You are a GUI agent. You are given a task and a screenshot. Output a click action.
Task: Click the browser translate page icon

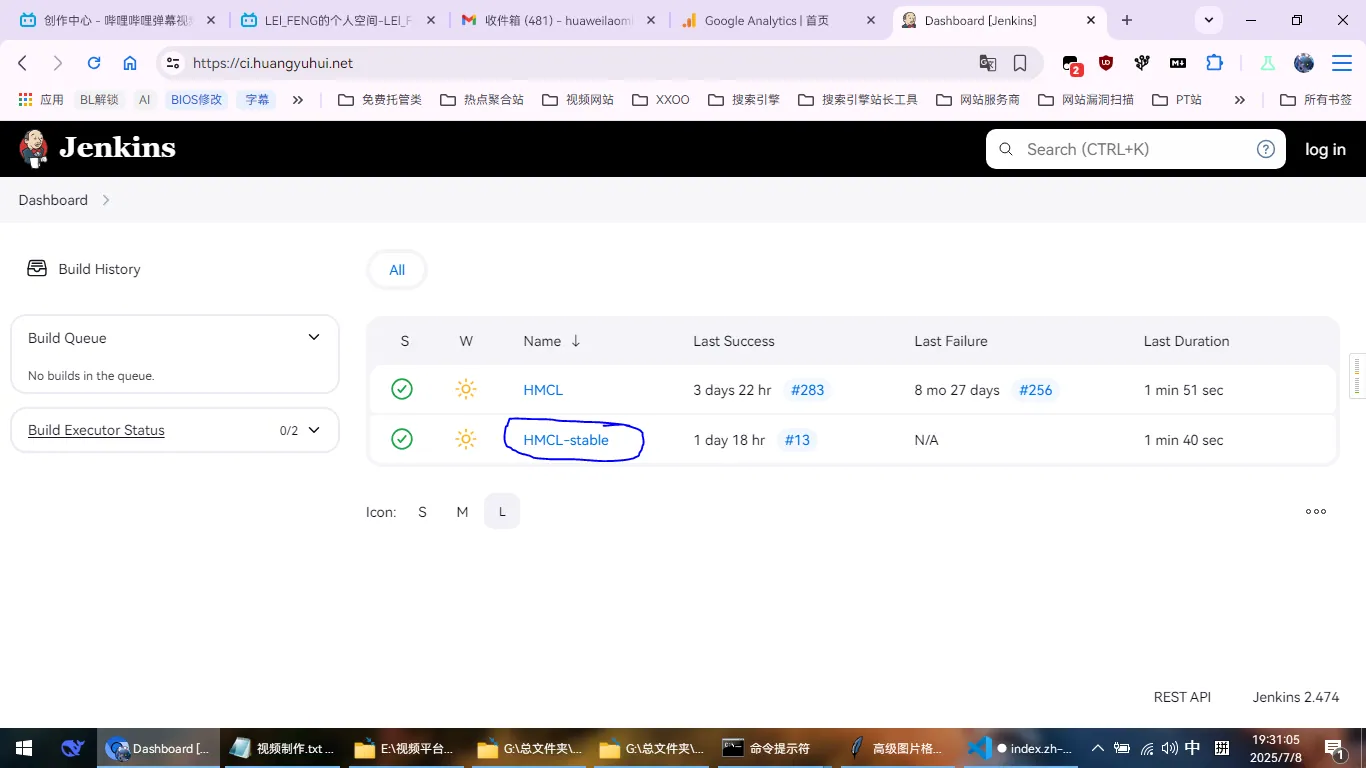(x=987, y=63)
